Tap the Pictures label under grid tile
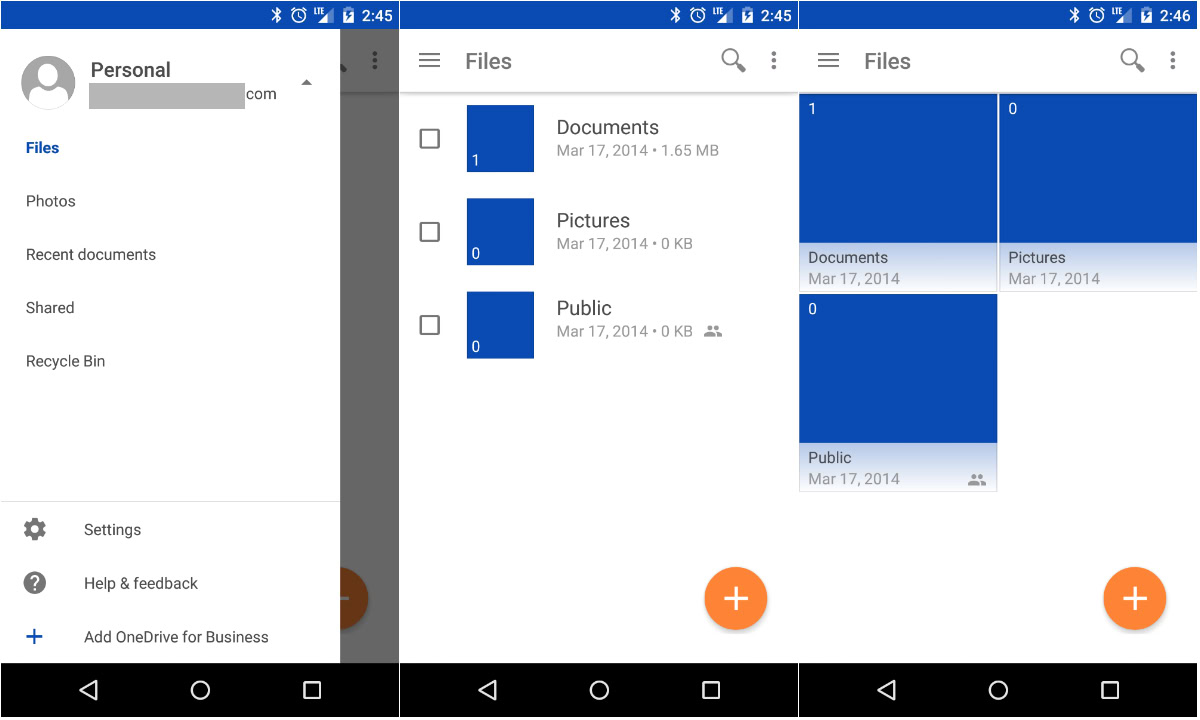 1037,258
